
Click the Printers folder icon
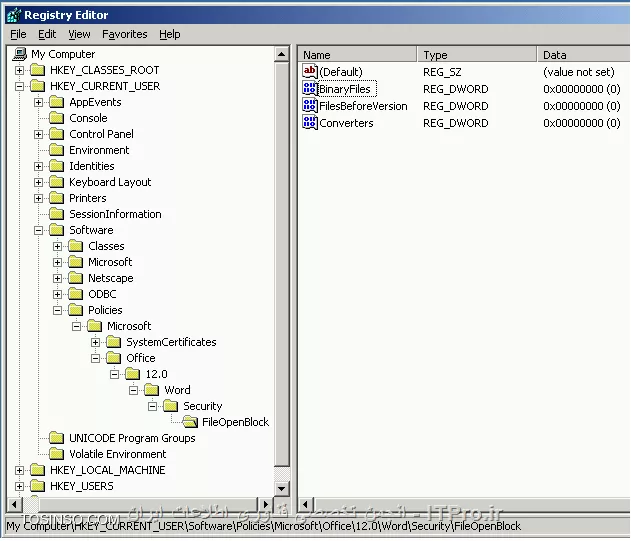[57, 198]
